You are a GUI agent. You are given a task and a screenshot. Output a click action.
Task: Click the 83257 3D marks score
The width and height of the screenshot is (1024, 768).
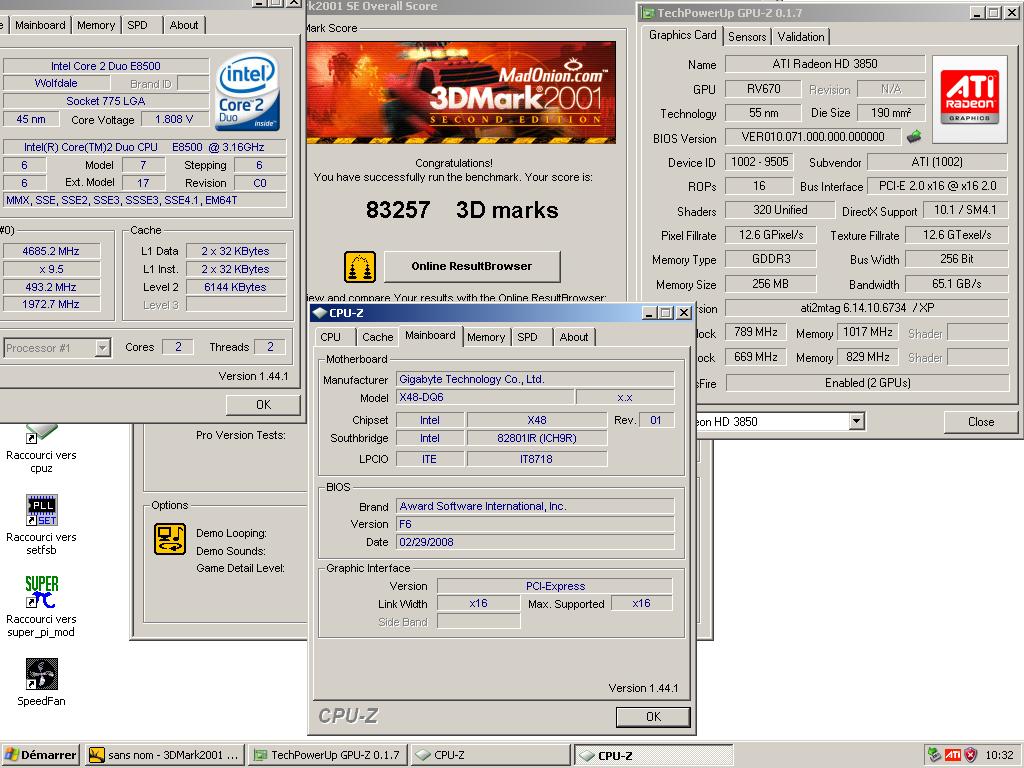pos(462,210)
